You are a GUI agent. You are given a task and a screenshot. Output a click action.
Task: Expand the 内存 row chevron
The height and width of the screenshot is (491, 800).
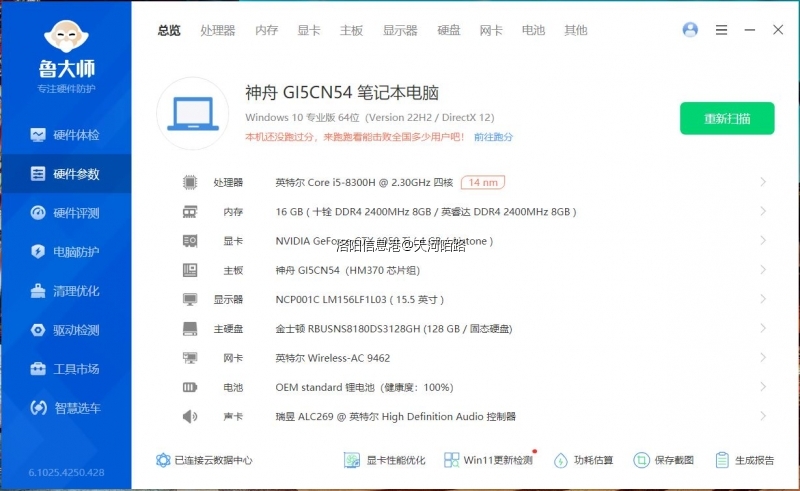(763, 211)
